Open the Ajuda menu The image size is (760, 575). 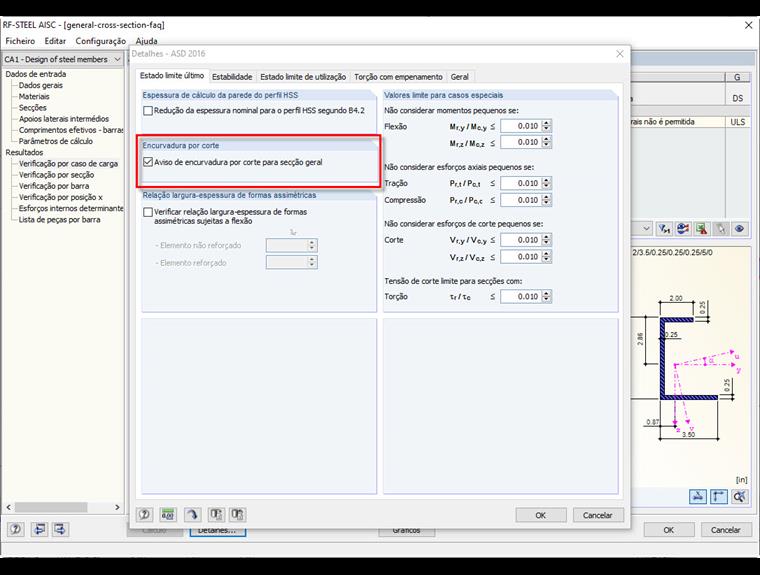pyautogui.click(x=146, y=41)
